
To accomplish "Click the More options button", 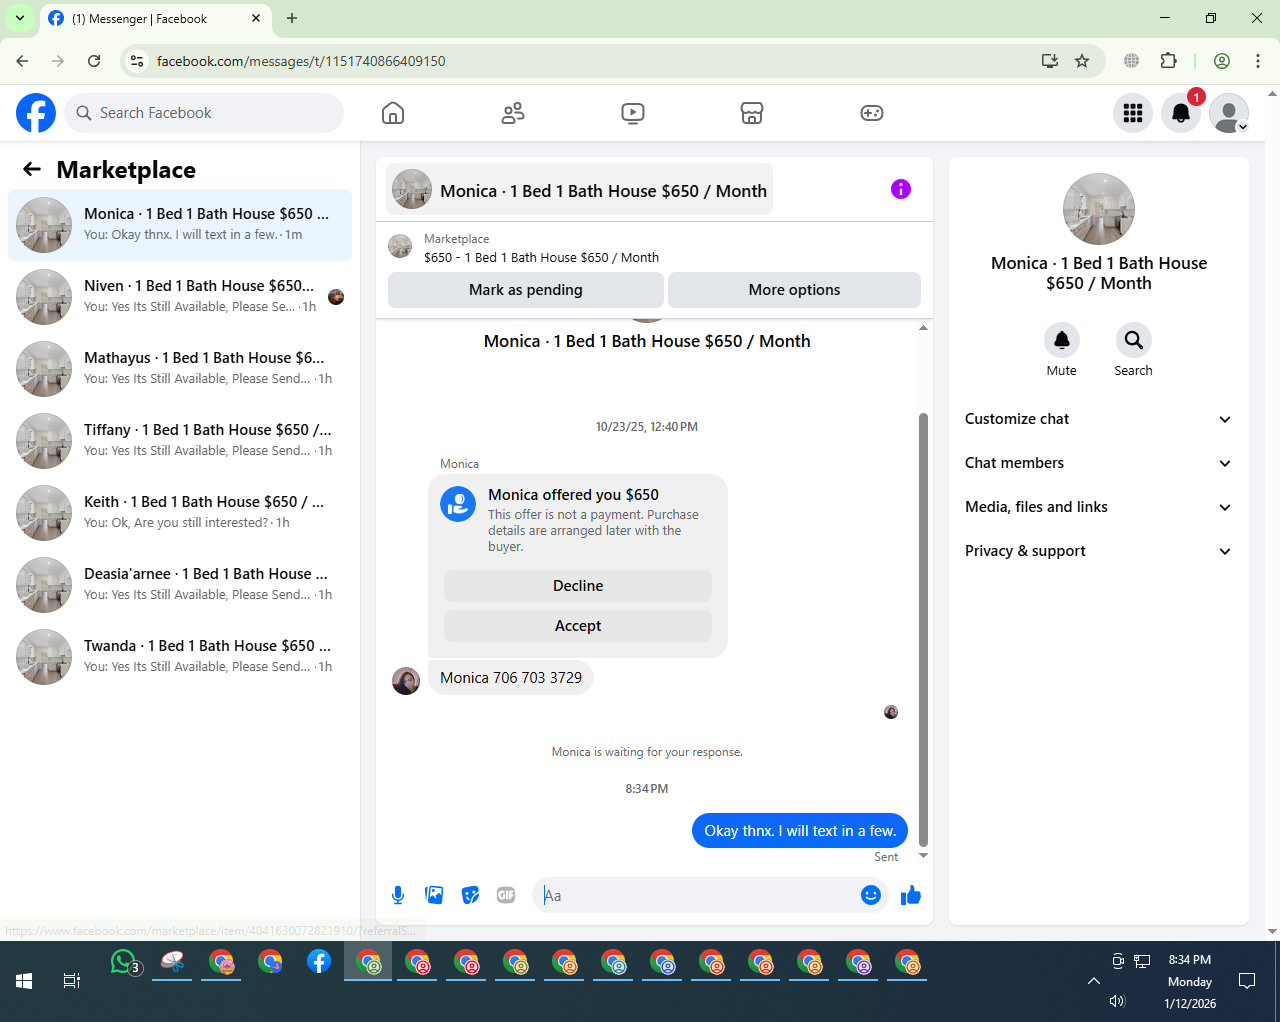I will point(794,290).
